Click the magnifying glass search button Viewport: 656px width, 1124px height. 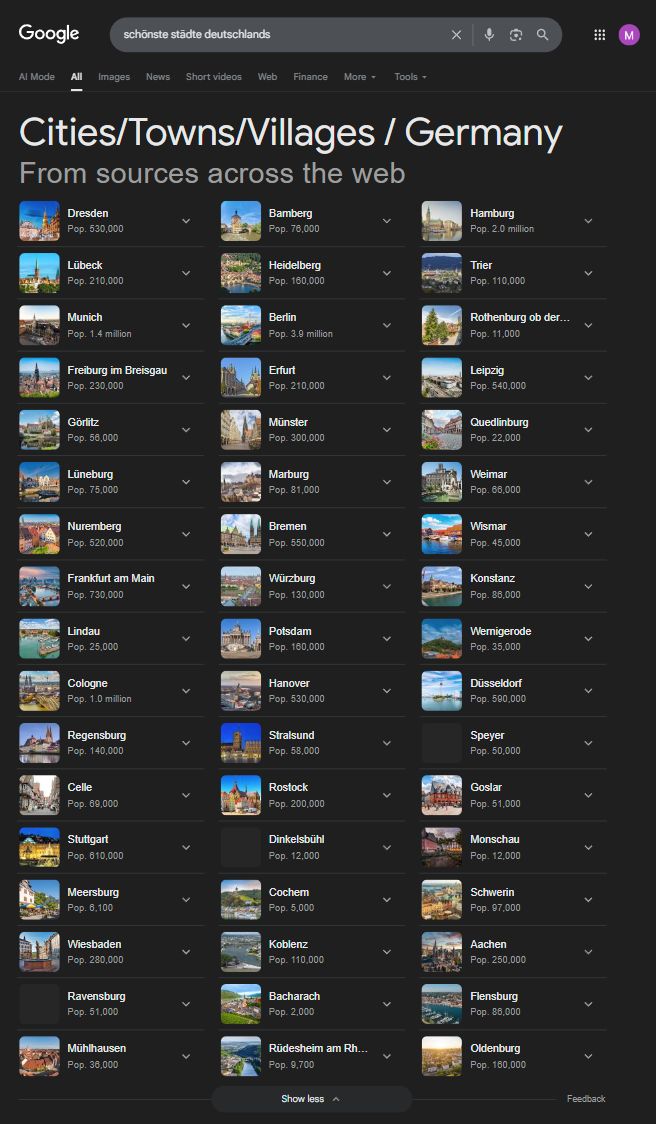pos(543,35)
